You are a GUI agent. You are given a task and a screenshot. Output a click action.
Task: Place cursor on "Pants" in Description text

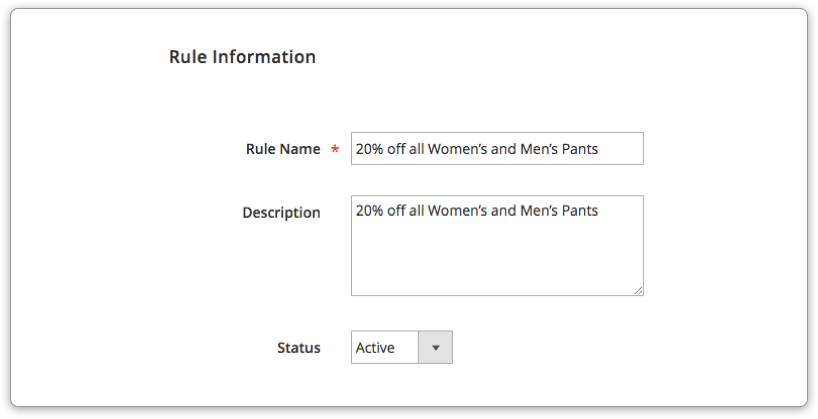pyautogui.click(x=580, y=211)
